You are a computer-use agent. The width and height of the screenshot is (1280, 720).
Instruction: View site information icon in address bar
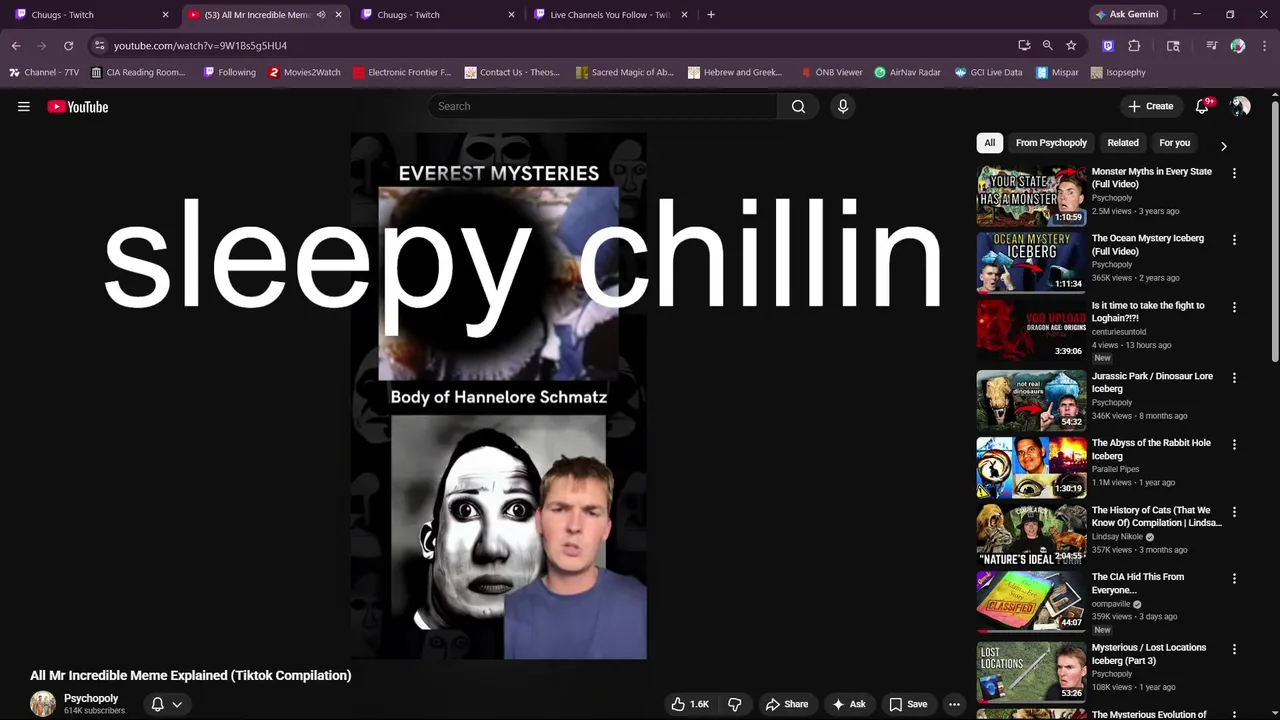coord(99,45)
